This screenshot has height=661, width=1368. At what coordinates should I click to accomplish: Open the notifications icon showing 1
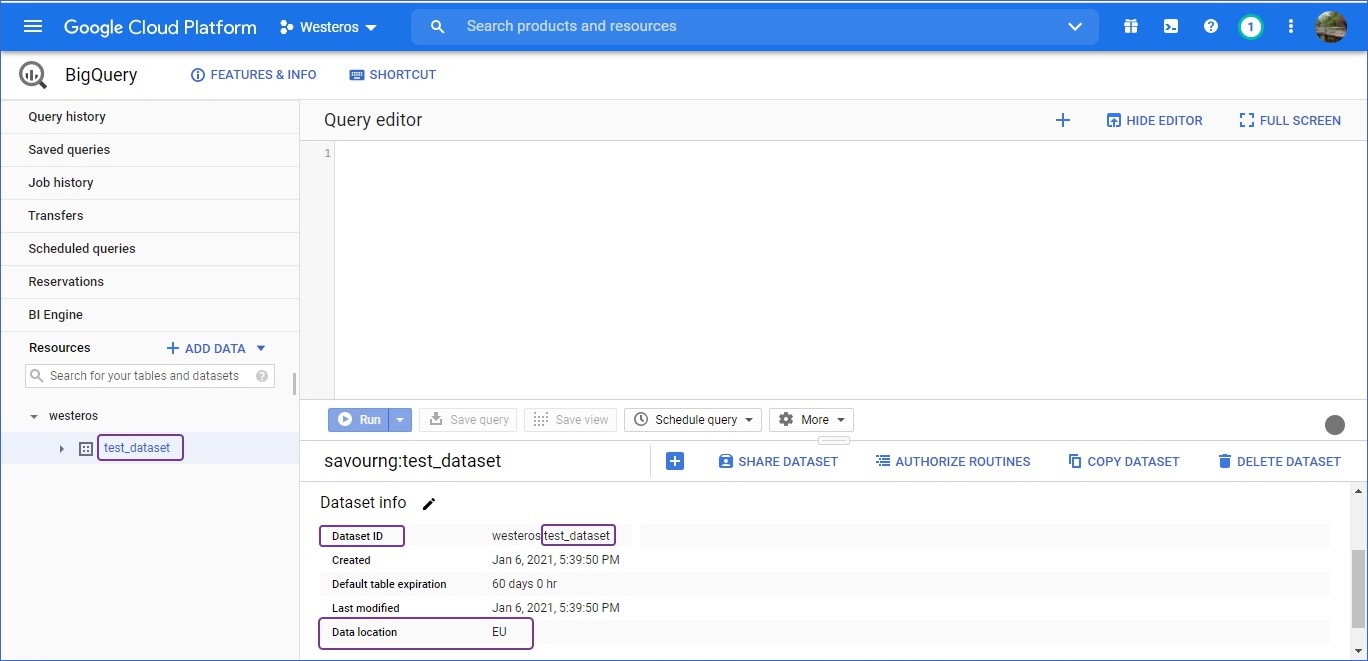coord(1251,26)
